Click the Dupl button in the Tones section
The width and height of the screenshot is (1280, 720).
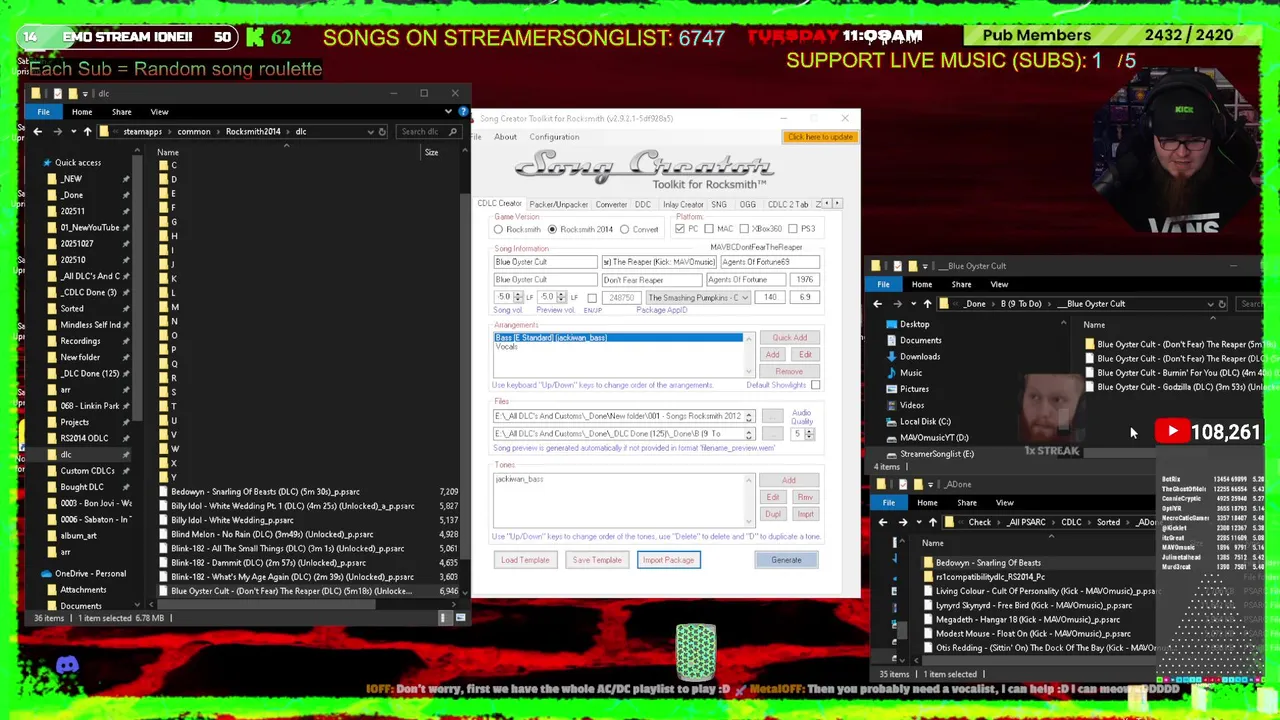[x=772, y=514]
